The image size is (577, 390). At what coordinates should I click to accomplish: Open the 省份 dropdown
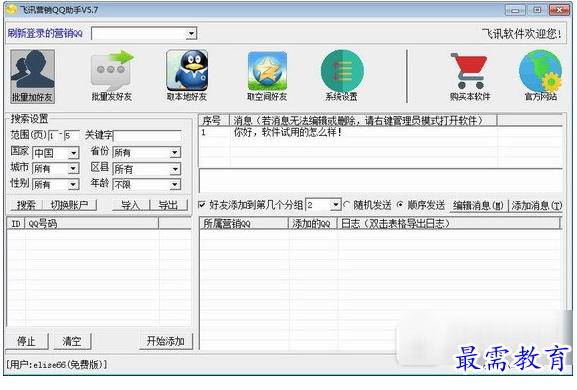coord(175,152)
